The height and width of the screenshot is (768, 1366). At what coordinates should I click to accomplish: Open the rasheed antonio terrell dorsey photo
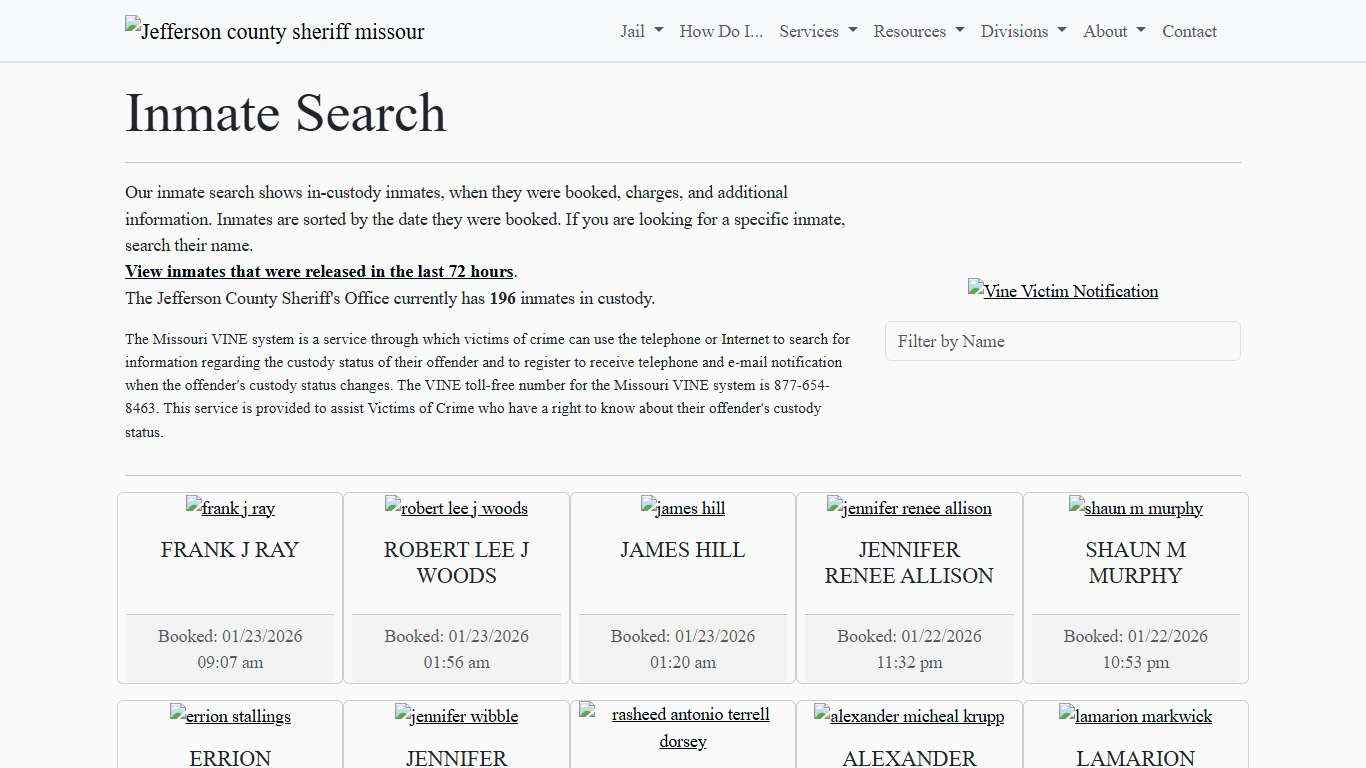pyautogui.click(x=682, y=727)
